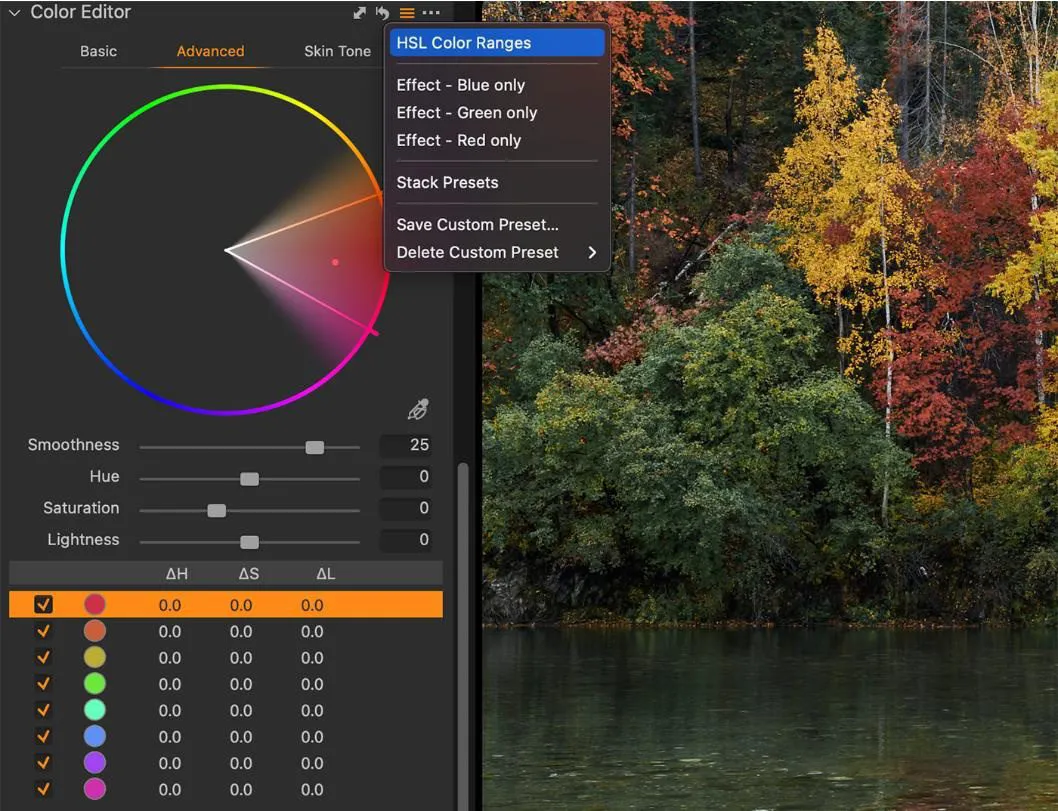Click the tool panel vertical scrollbar

[463, 634]
